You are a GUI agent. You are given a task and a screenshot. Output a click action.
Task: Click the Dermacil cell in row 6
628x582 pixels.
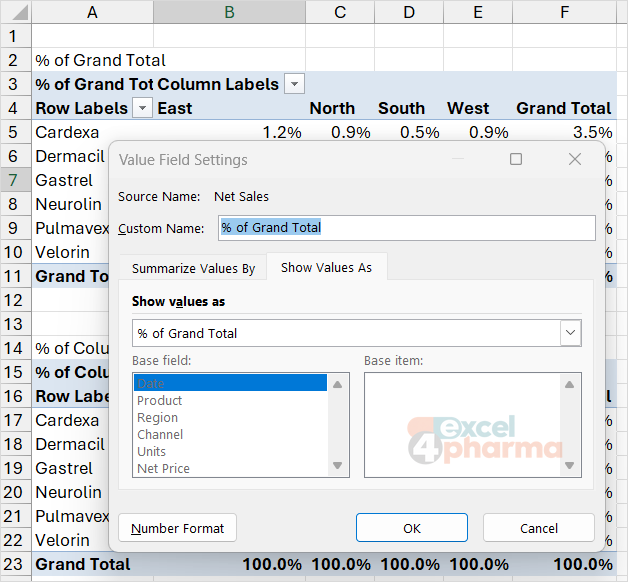click(70, 156)
